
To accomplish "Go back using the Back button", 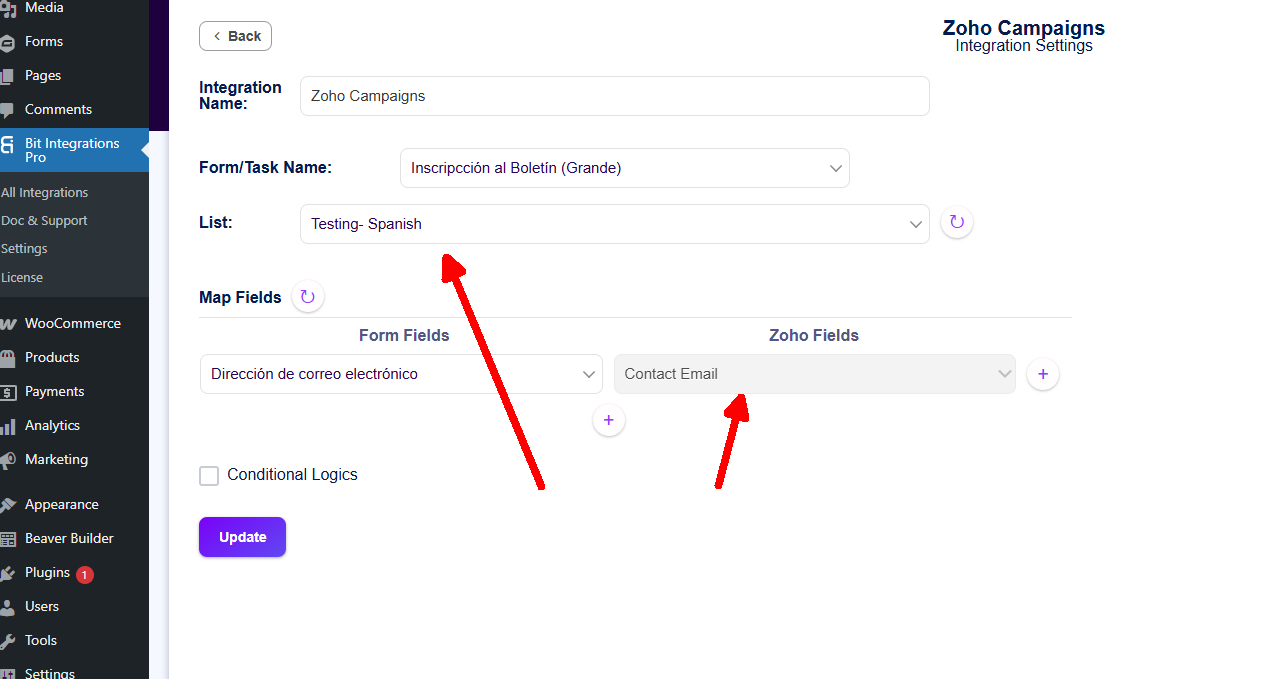I will click(236, 36).
